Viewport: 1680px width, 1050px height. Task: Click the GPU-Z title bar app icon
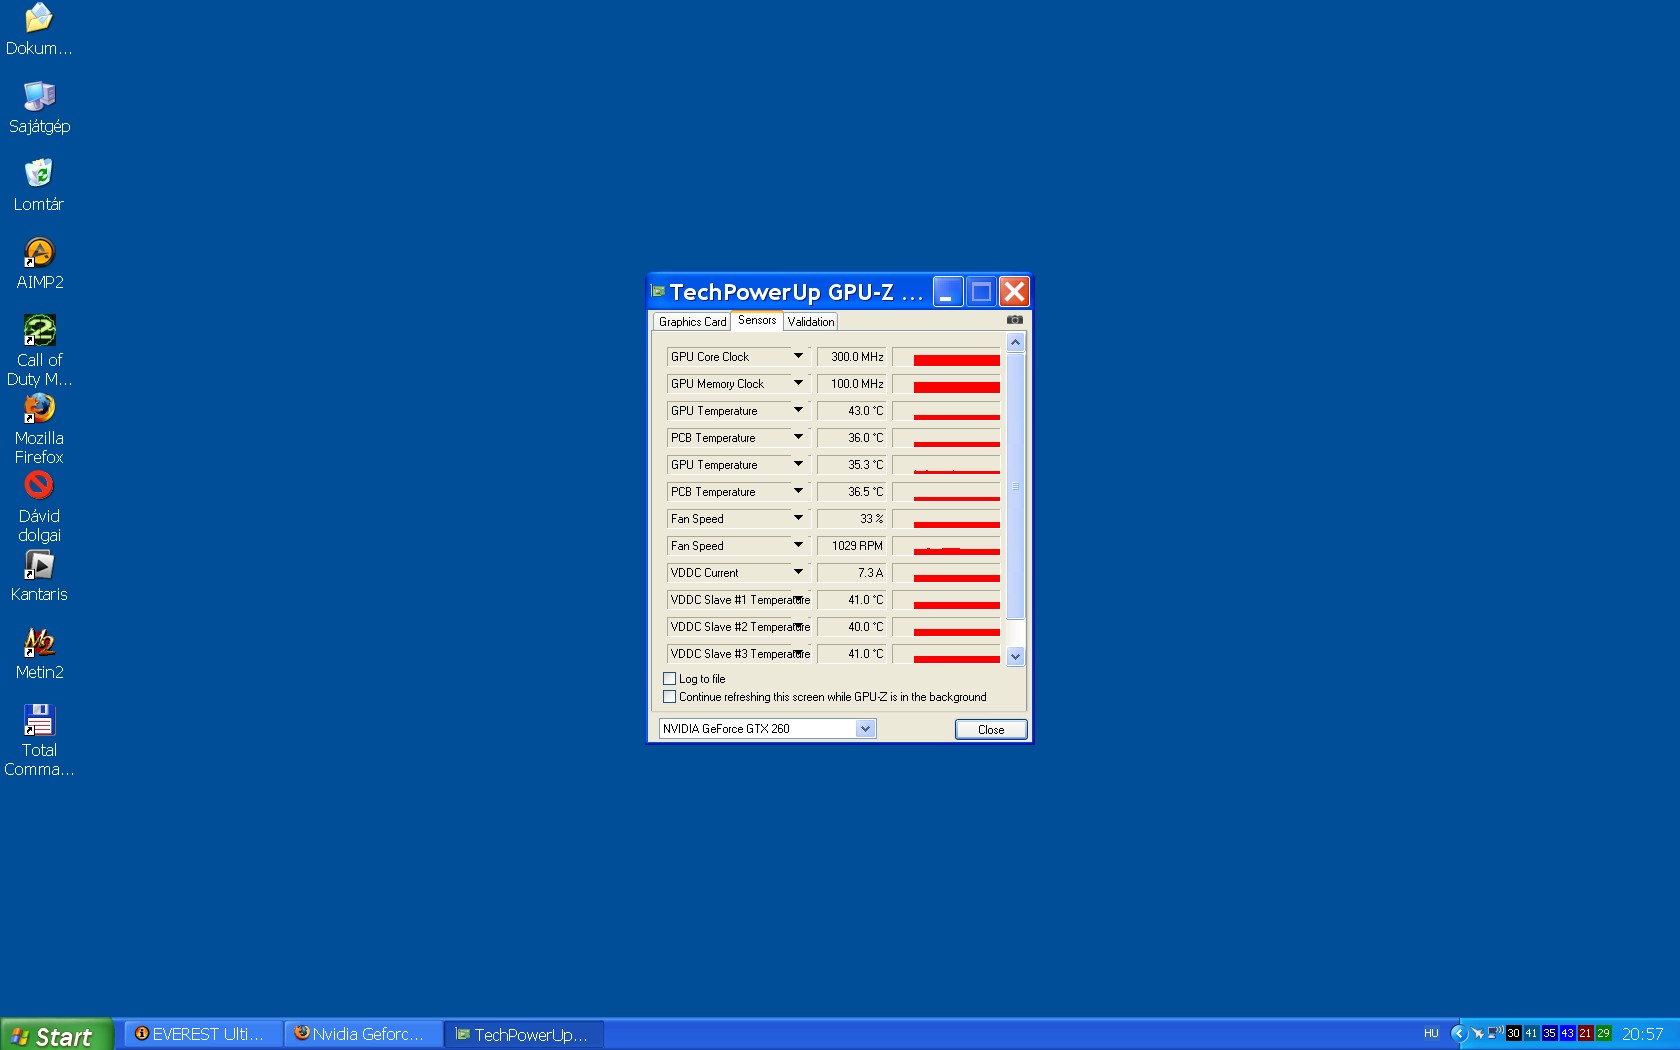pos(658,292)
